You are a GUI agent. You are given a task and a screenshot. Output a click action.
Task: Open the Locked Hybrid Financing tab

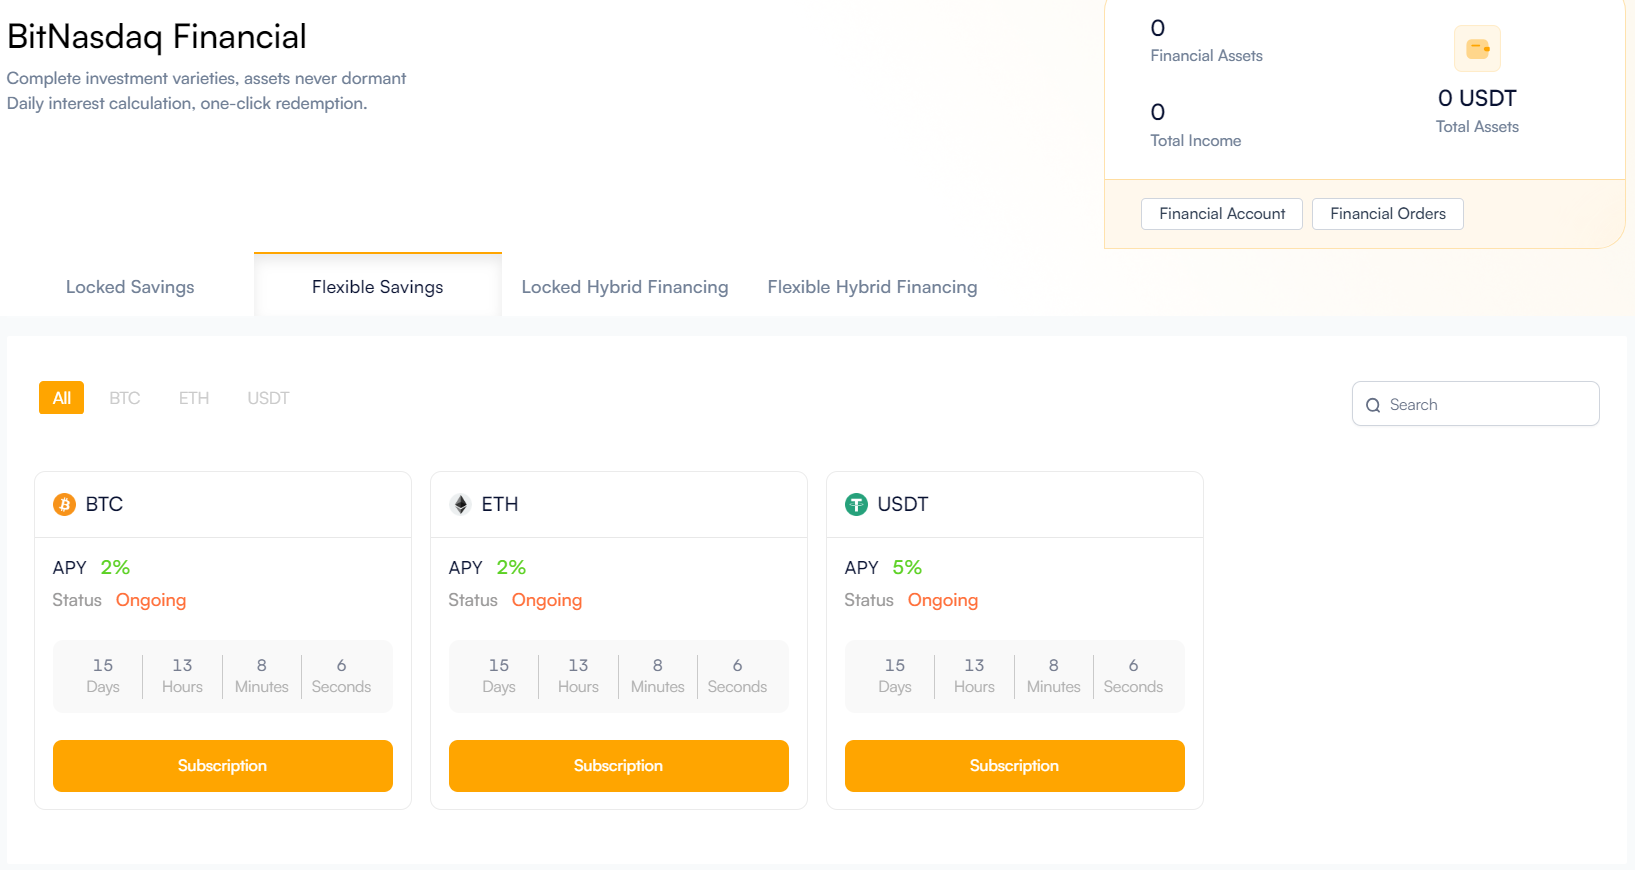coord(625,287)
